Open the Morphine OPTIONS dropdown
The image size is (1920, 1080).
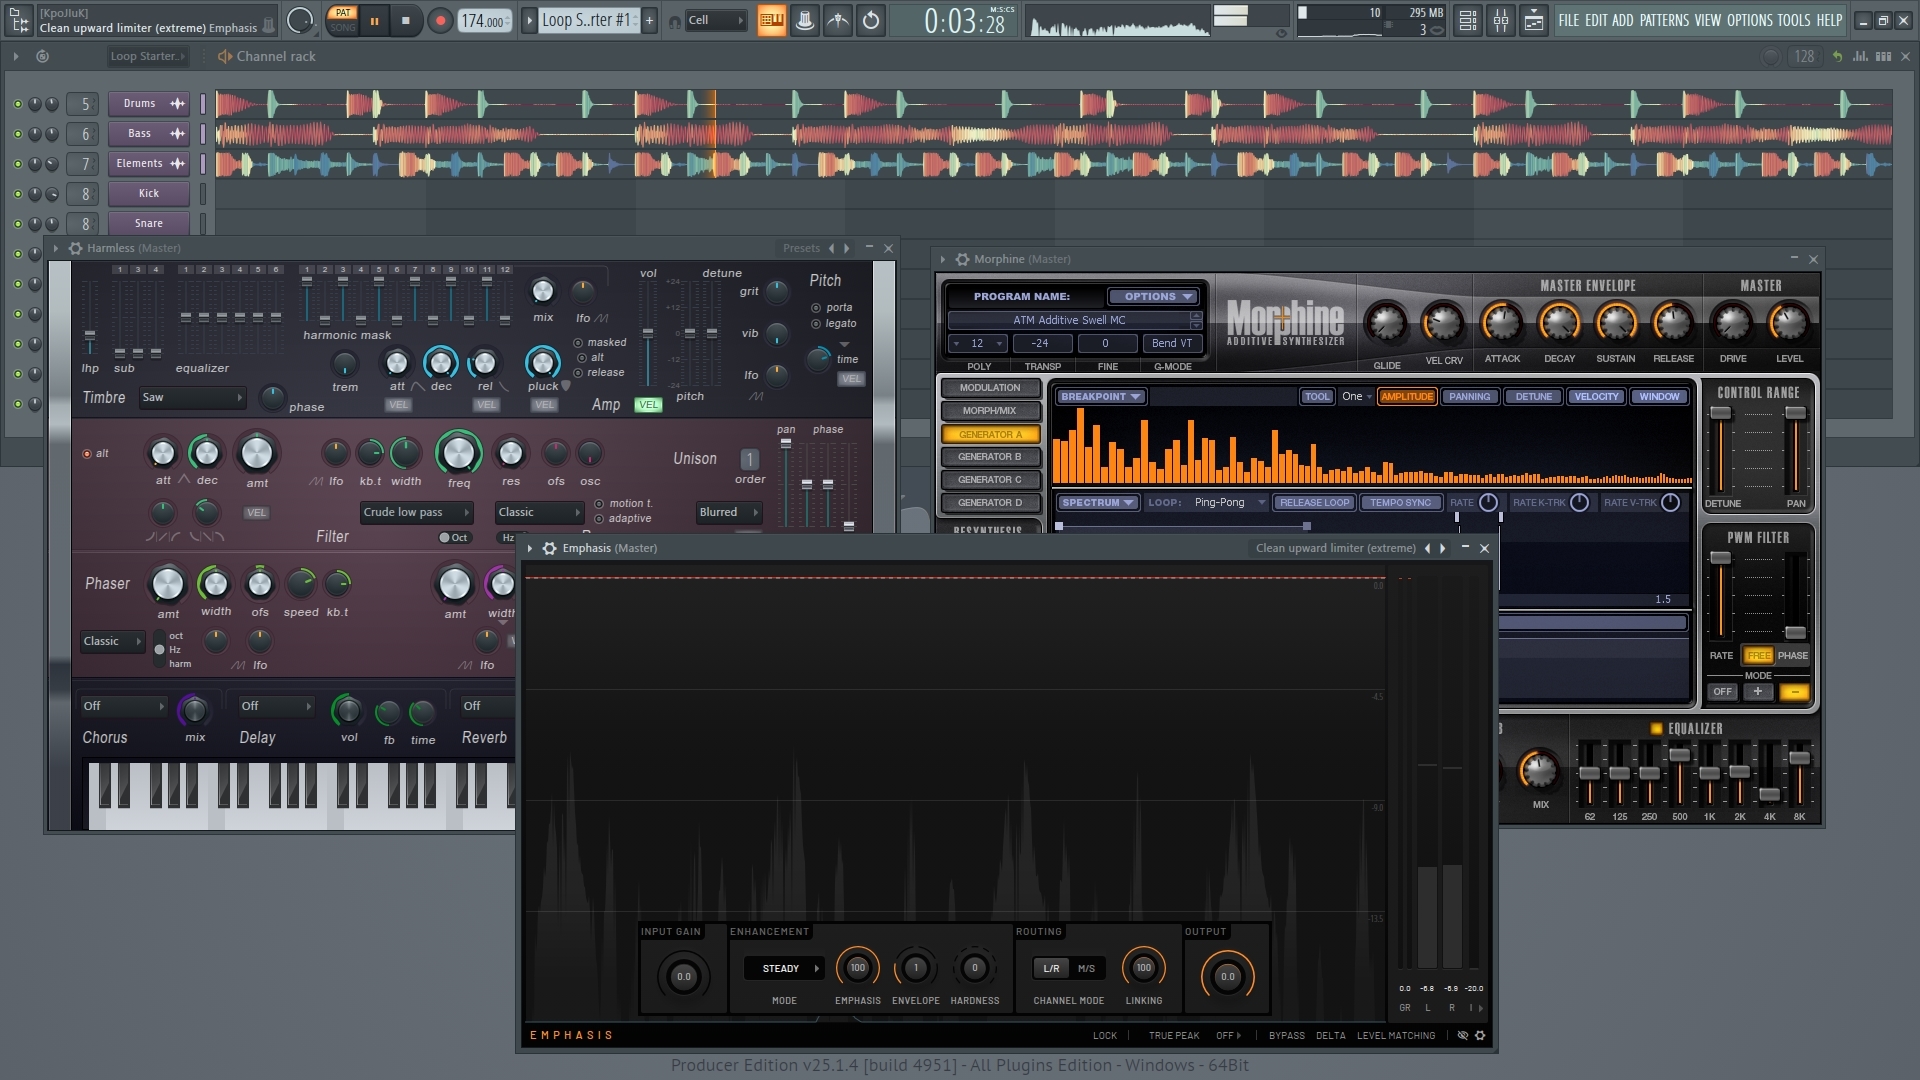pos(1152,297)
